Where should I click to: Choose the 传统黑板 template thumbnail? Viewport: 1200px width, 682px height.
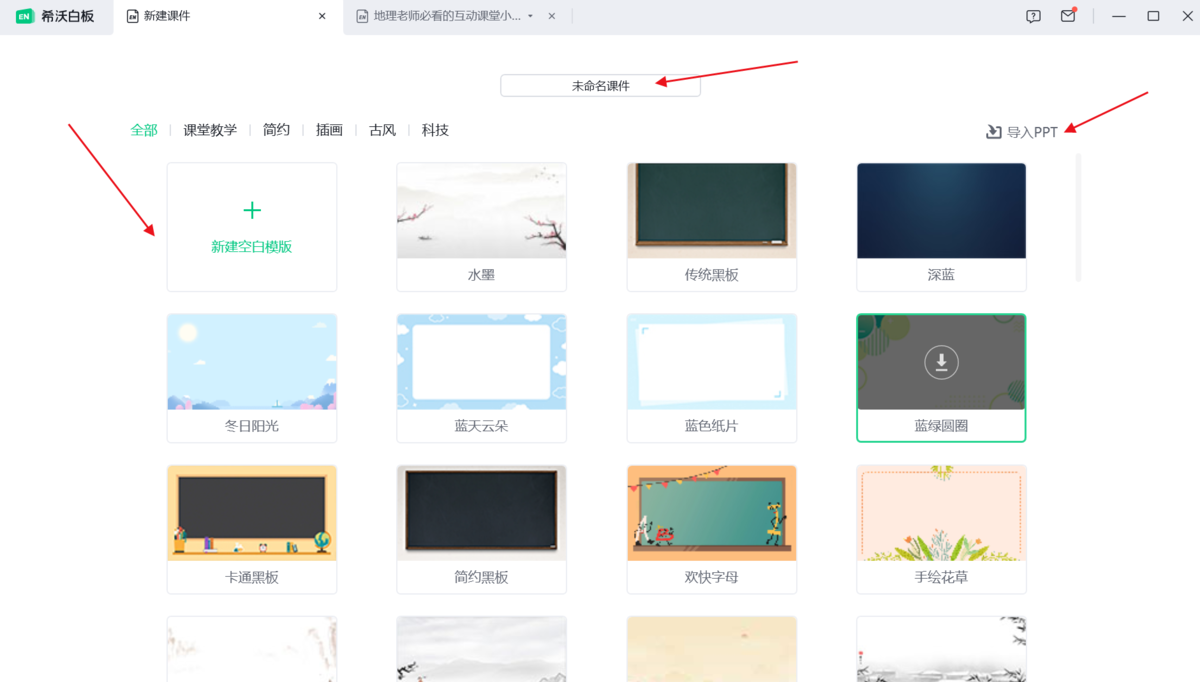click(712, 211)
